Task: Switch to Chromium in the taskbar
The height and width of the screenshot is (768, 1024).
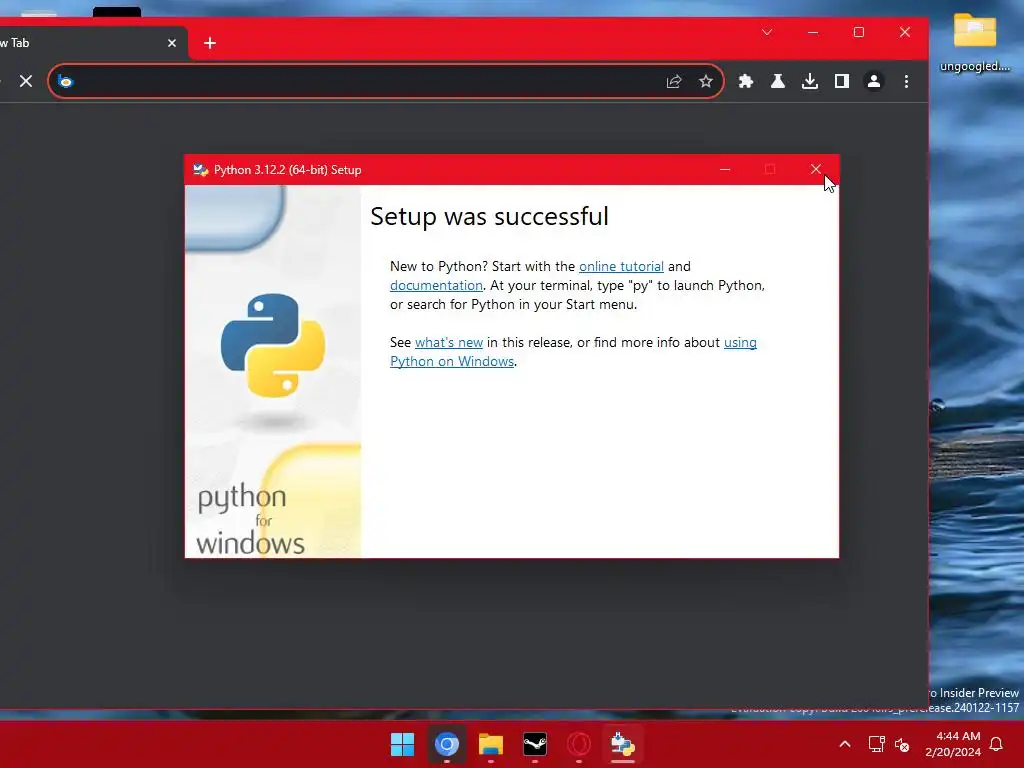Action: point(447,744)
